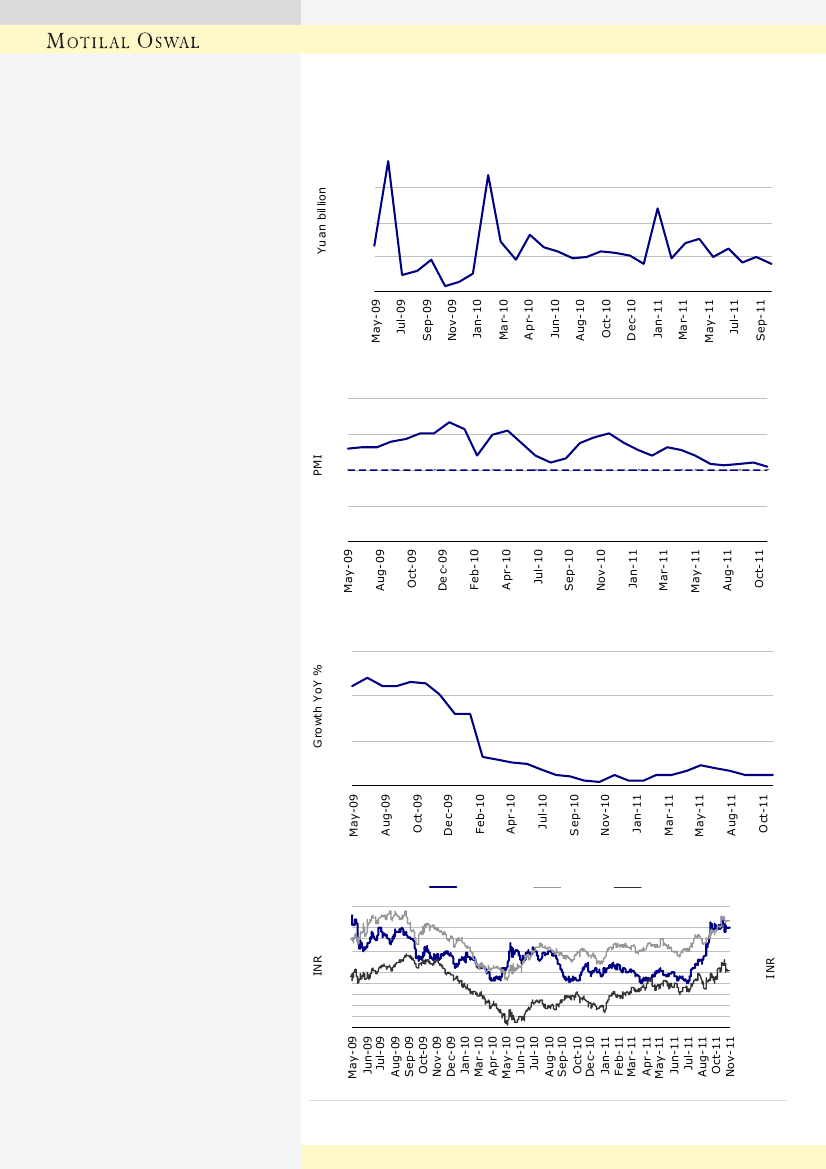Screen dimensions: 826x1169
Task: Click the left 'INR' axis label
Action: coord(319,966)
